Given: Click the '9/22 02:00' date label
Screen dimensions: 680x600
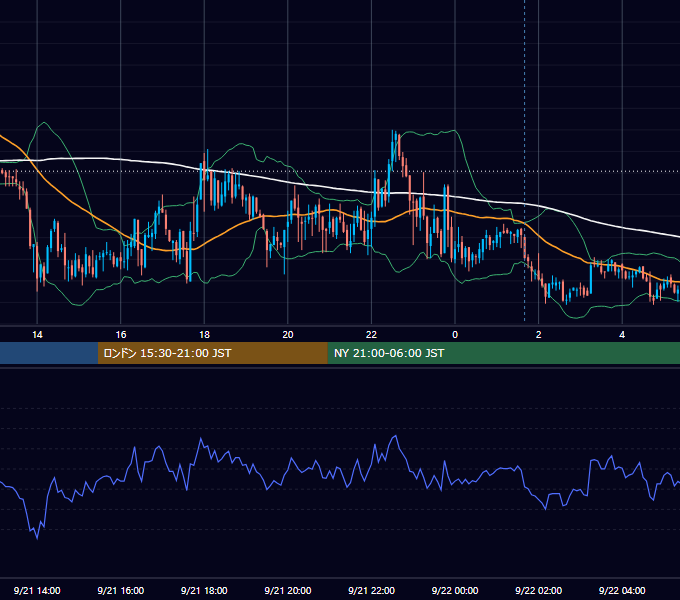Looking at the screenshot, I should click(x=539, y=590).
